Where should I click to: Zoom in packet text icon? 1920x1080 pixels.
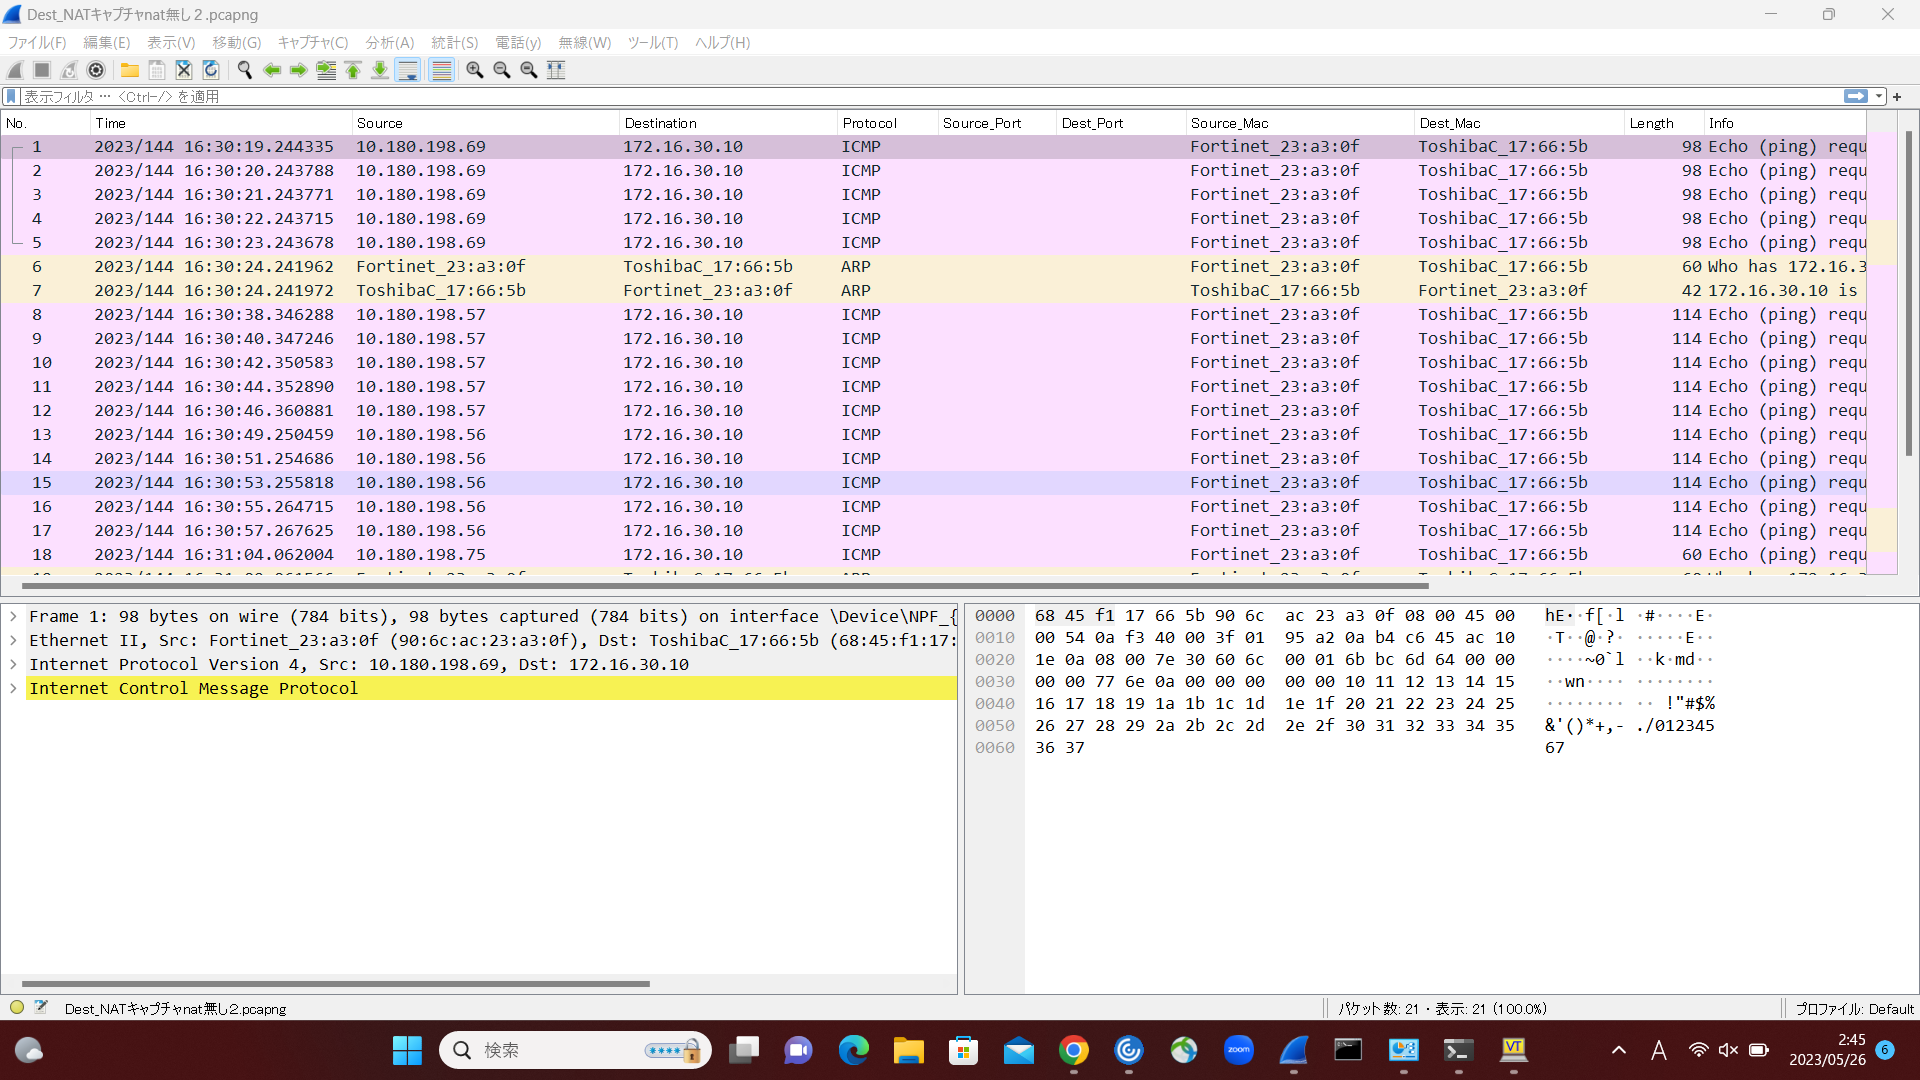click(475, 70)
